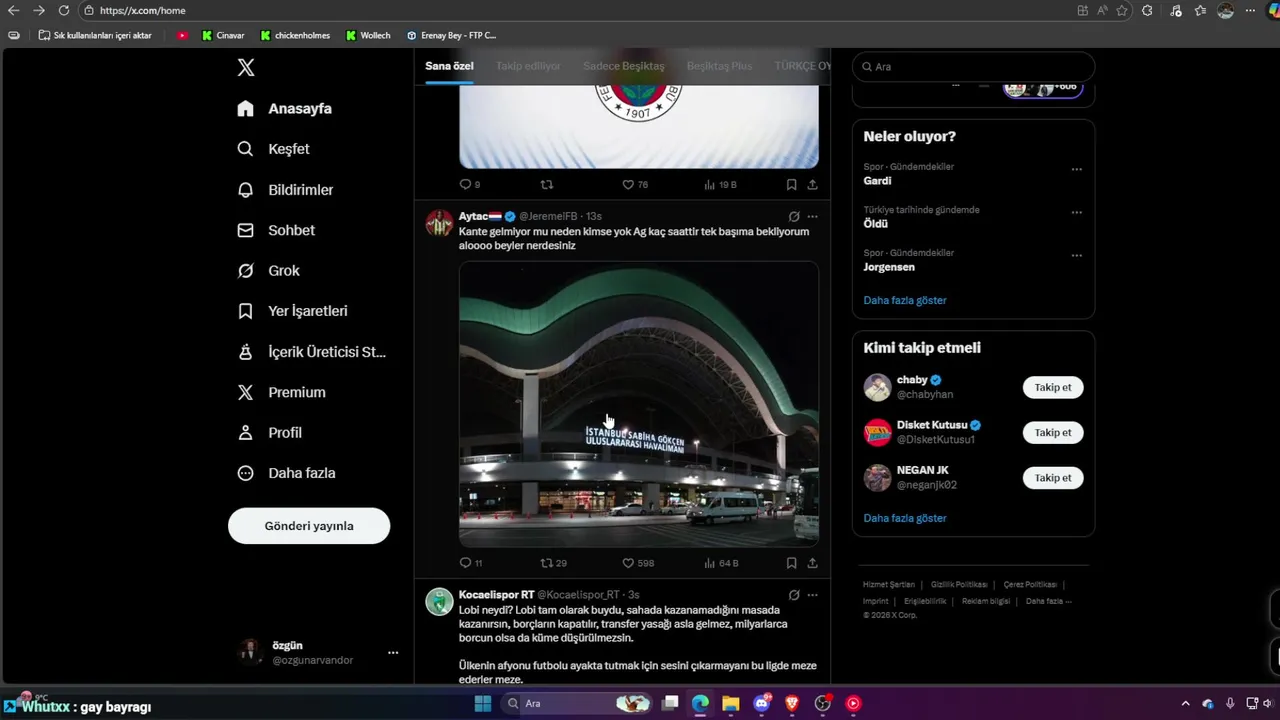Image resolution: width=1280 pixels, height=720 pixels.
Task: Click Grok icon on Aytac's post
Action: click(x=794, y=216)
